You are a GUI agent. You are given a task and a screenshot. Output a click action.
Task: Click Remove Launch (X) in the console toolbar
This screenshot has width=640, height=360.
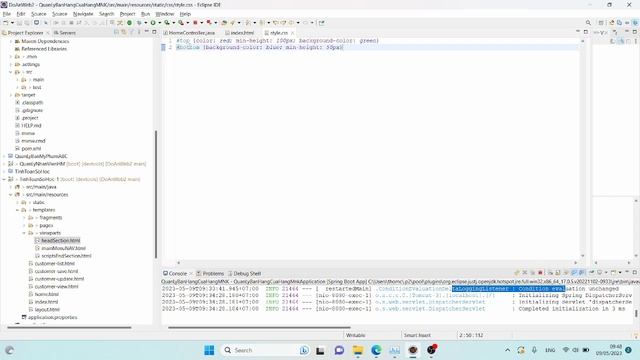(x=525, y=273)
